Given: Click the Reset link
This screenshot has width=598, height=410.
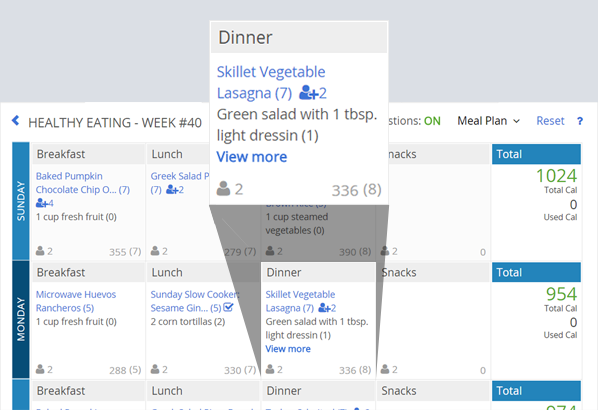Looking at the screenshot, I should (550, 121).
